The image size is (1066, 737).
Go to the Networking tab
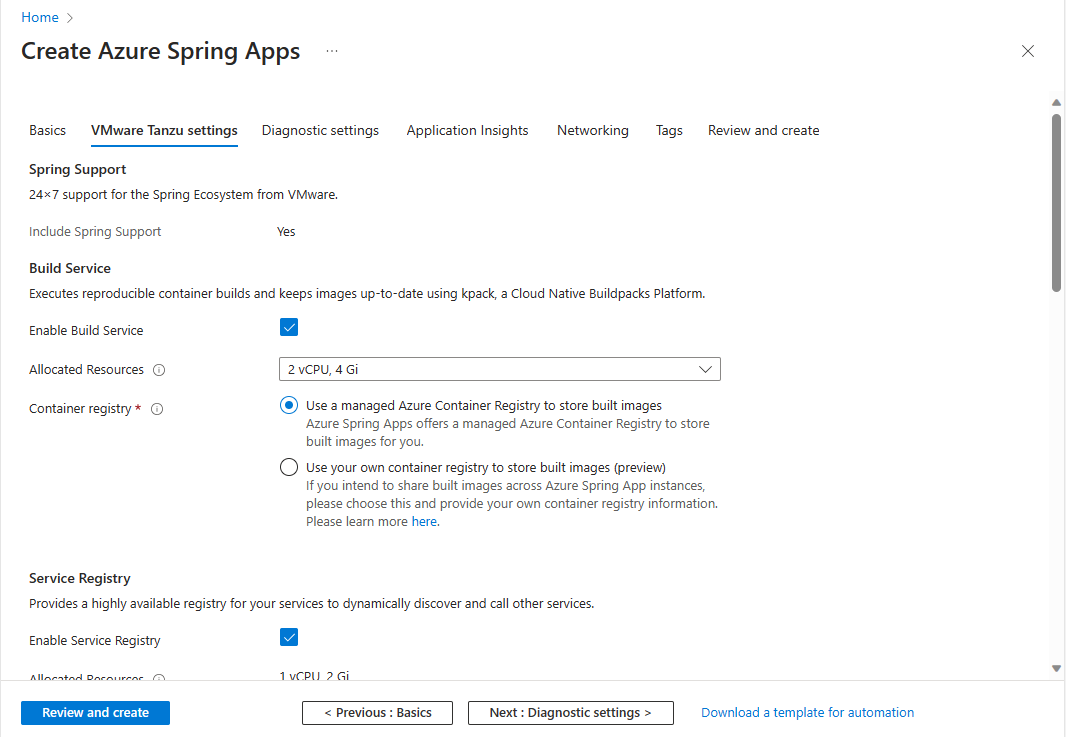pos(592,131)
